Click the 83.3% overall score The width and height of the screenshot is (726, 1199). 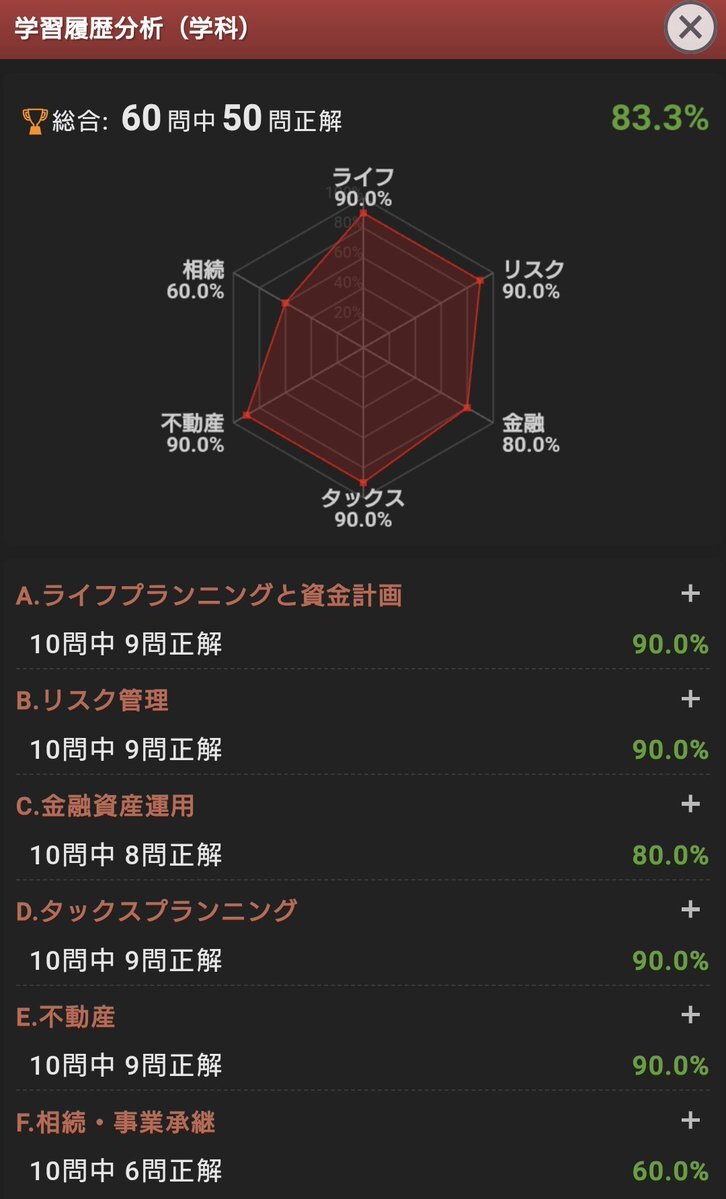pos(659,119)
